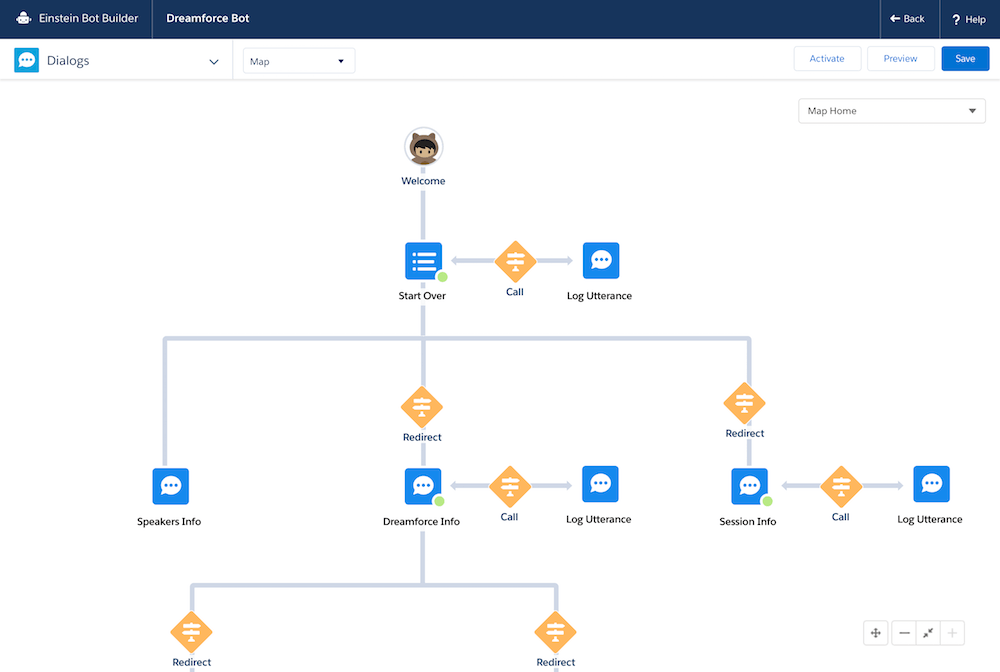1000x672 pixels.
Task: Select the Redirect diamond above Dreamforce Info
Action: pyautogui.click(x=422, y=407)
